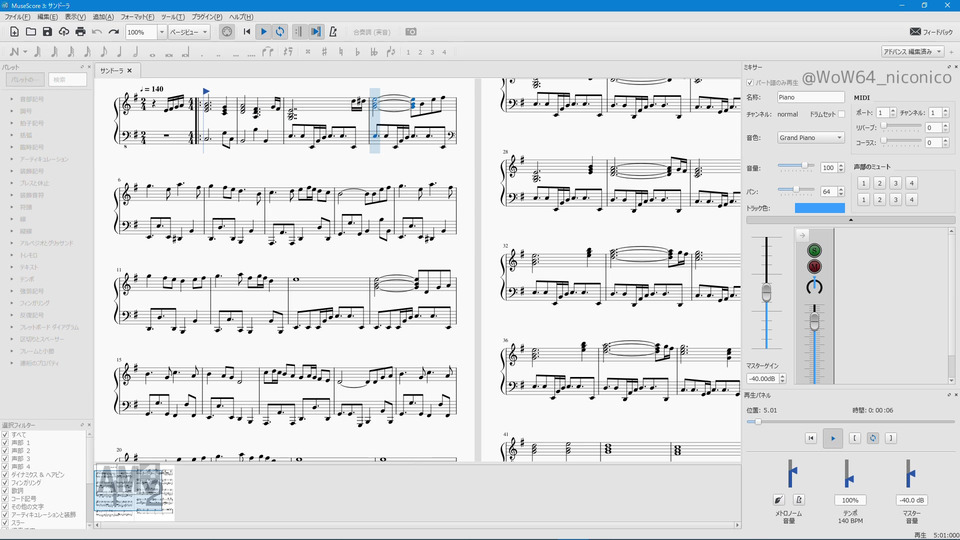Solo the Piano channel with the S button
Viewport: 960px width, 540px height.
click(x=814, y=250)
